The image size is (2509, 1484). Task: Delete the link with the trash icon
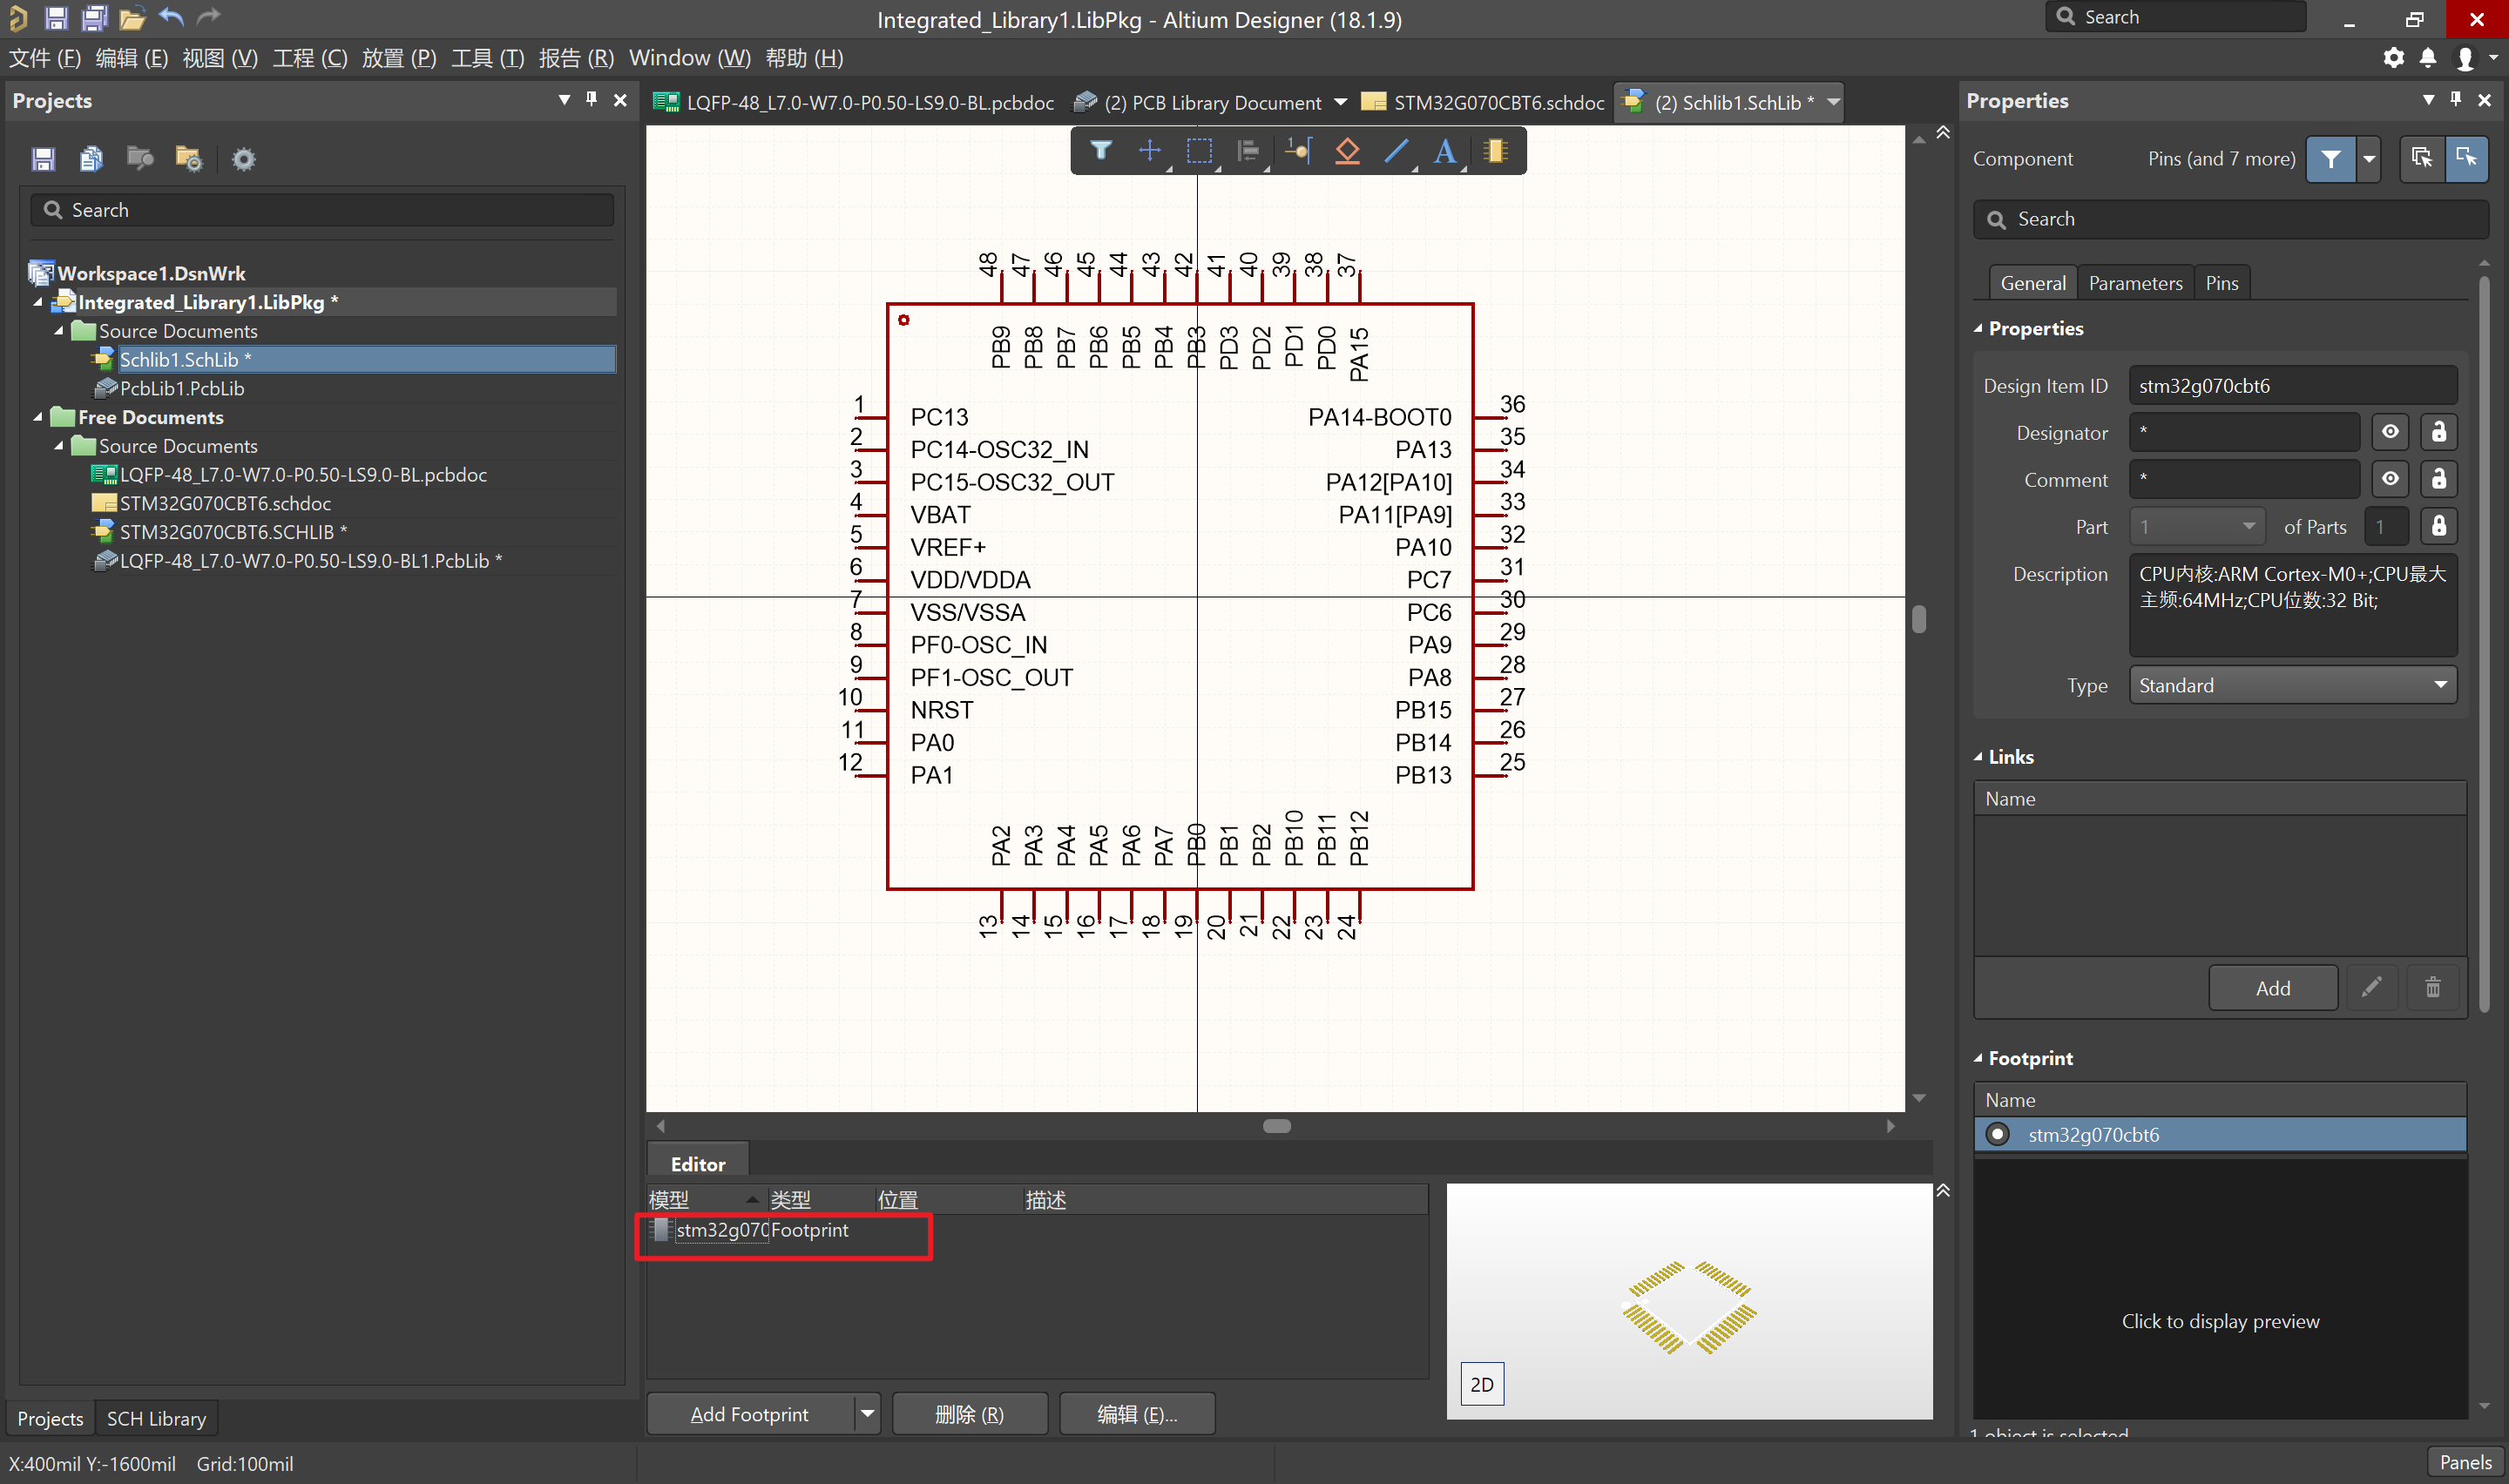2433,988
